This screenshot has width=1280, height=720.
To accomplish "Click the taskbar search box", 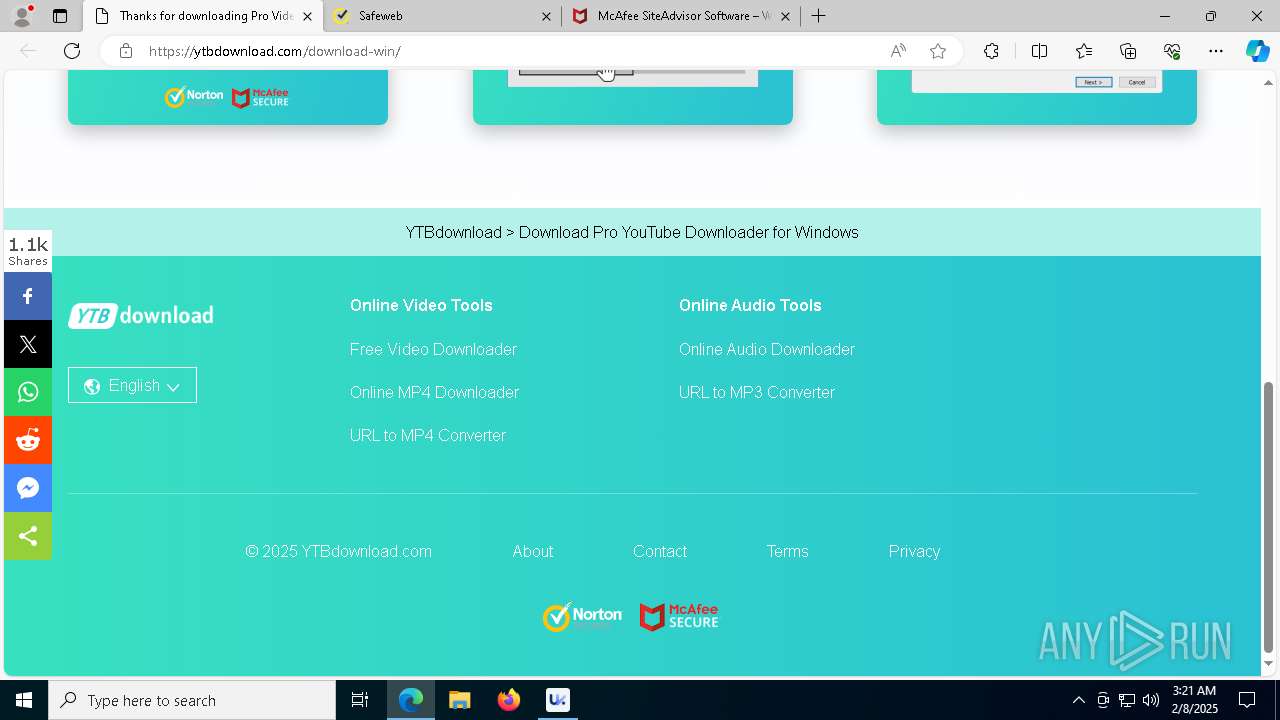I will coord(192,700).
